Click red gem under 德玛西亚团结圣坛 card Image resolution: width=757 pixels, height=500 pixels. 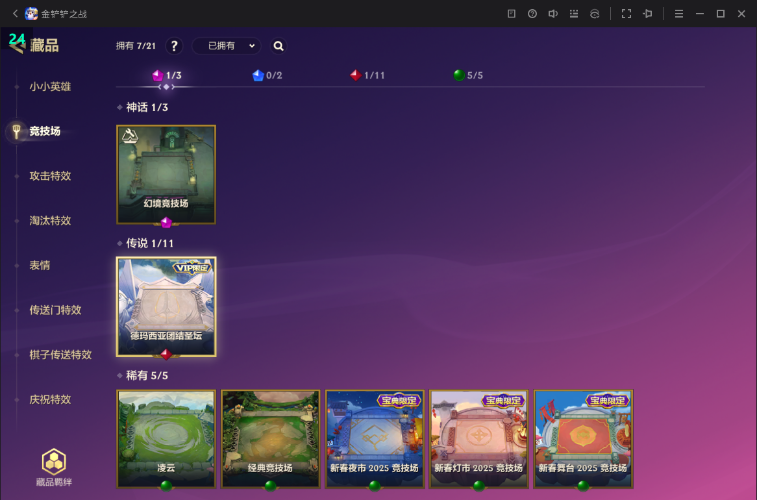click(166, 355)
